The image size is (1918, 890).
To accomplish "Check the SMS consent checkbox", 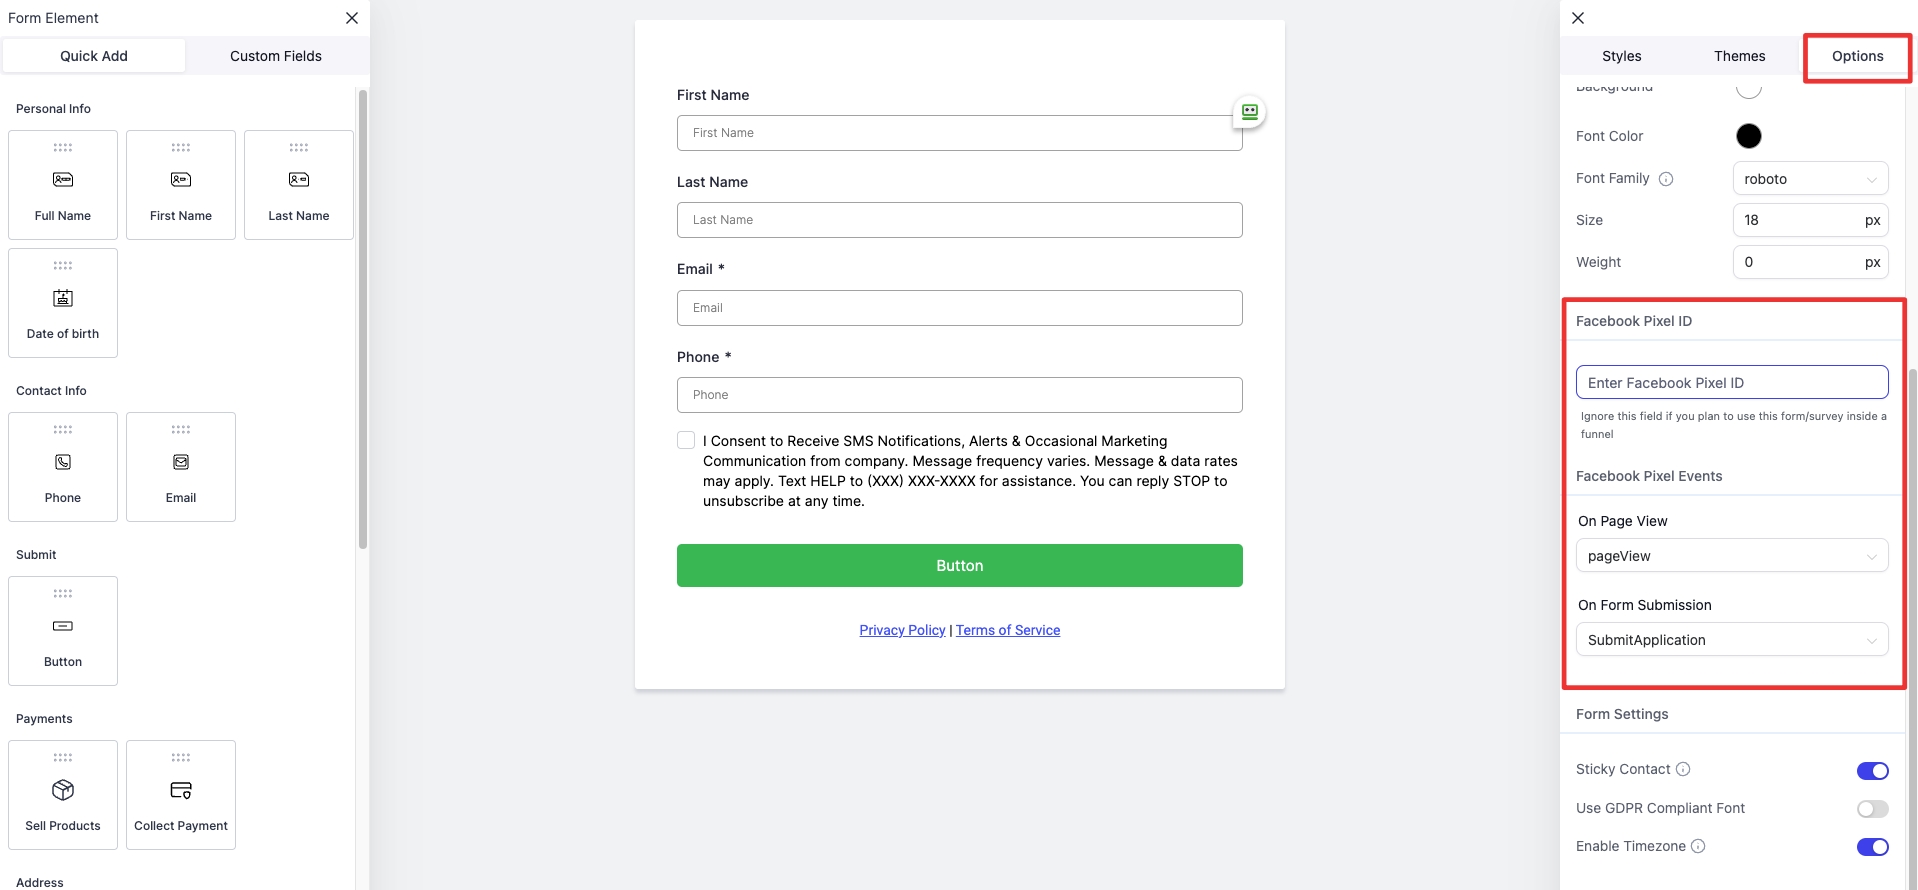I will 686,440.
